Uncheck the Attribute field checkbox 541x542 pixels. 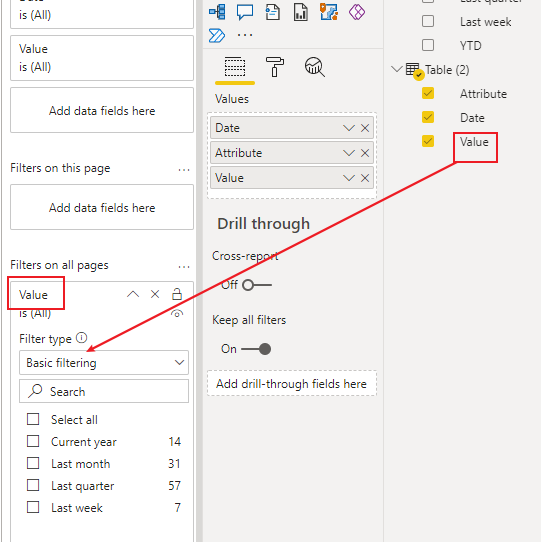pyautogui.click(x=428, y=93)
